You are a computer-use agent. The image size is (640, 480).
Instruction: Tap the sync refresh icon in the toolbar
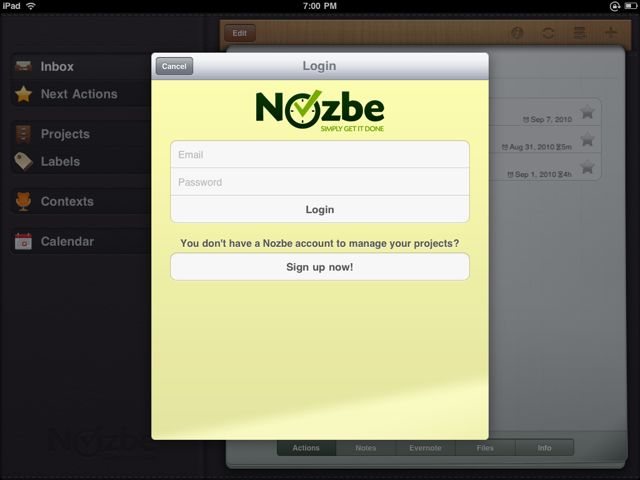pyautogui.click(x=548, y=33)
